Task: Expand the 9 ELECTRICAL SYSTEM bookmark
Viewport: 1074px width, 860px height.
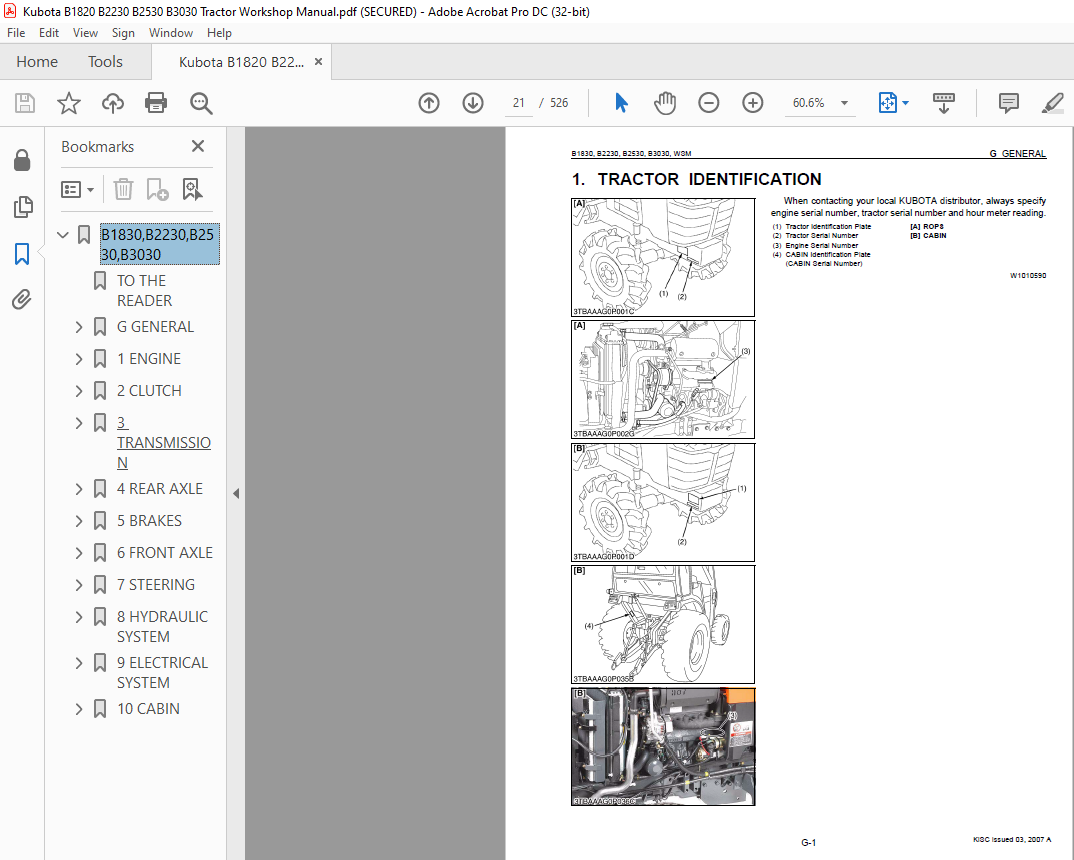Action: click(x=79, y=663)
